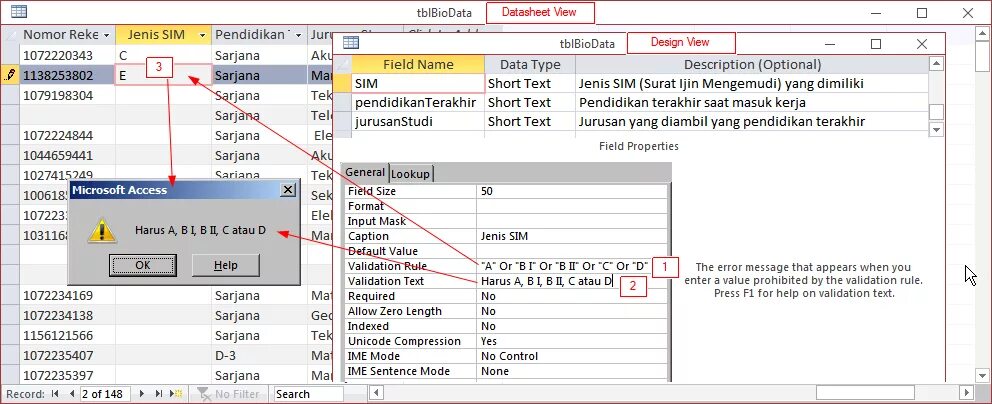Maximize the Design View tblBioData window

(x=876, y=44)
